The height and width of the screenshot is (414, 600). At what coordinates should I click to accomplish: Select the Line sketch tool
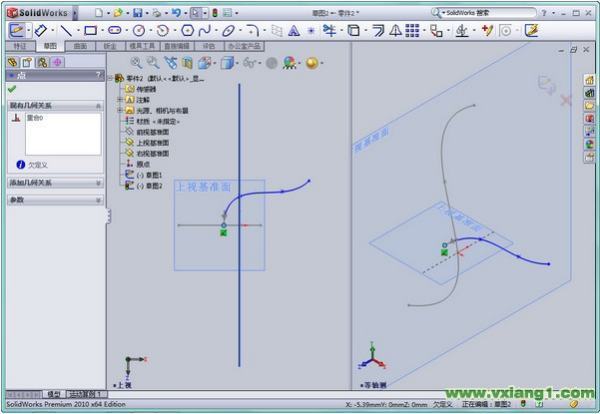coord(66,31)
